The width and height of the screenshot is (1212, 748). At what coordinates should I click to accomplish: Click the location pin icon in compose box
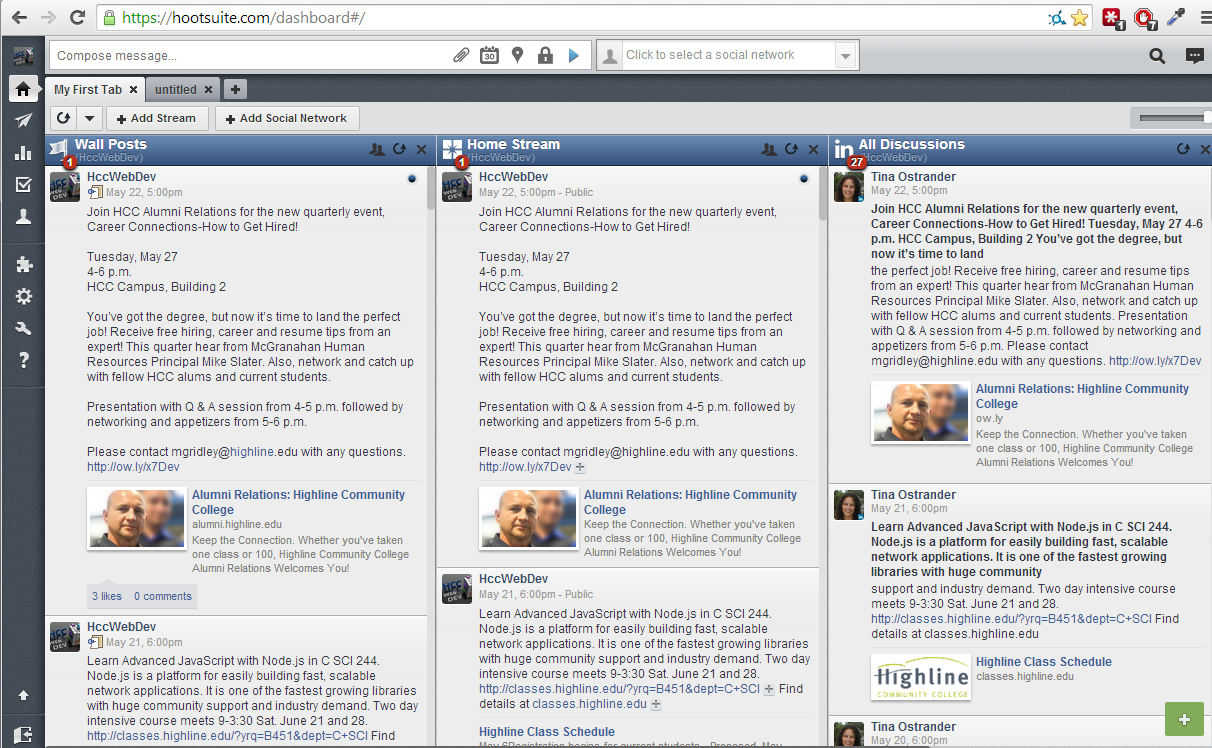(517, 55)
